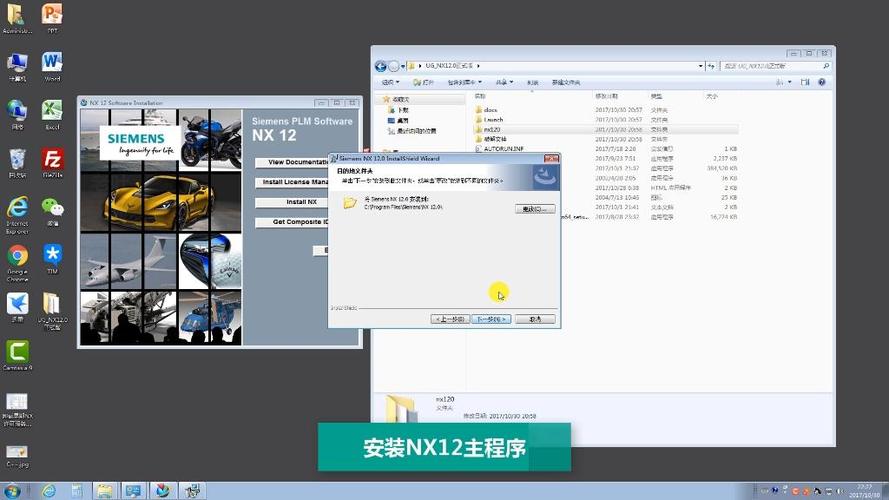Click the Explorer search input field
The height and width of the screenshot is (500, 889).
[x=771, y=66]
